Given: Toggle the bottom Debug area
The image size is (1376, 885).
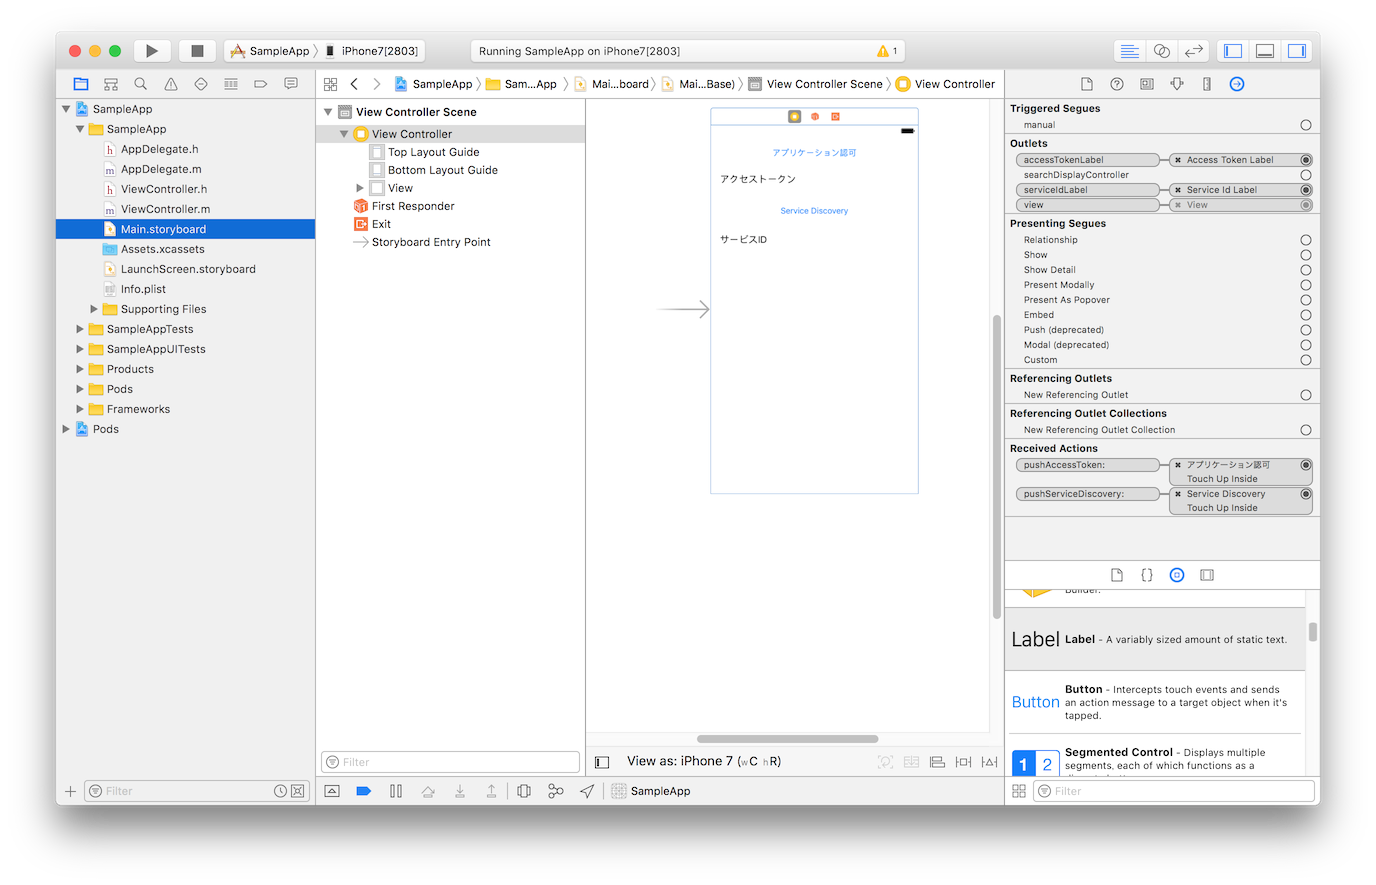Looking at the screenshot, I should [1265, 51].
